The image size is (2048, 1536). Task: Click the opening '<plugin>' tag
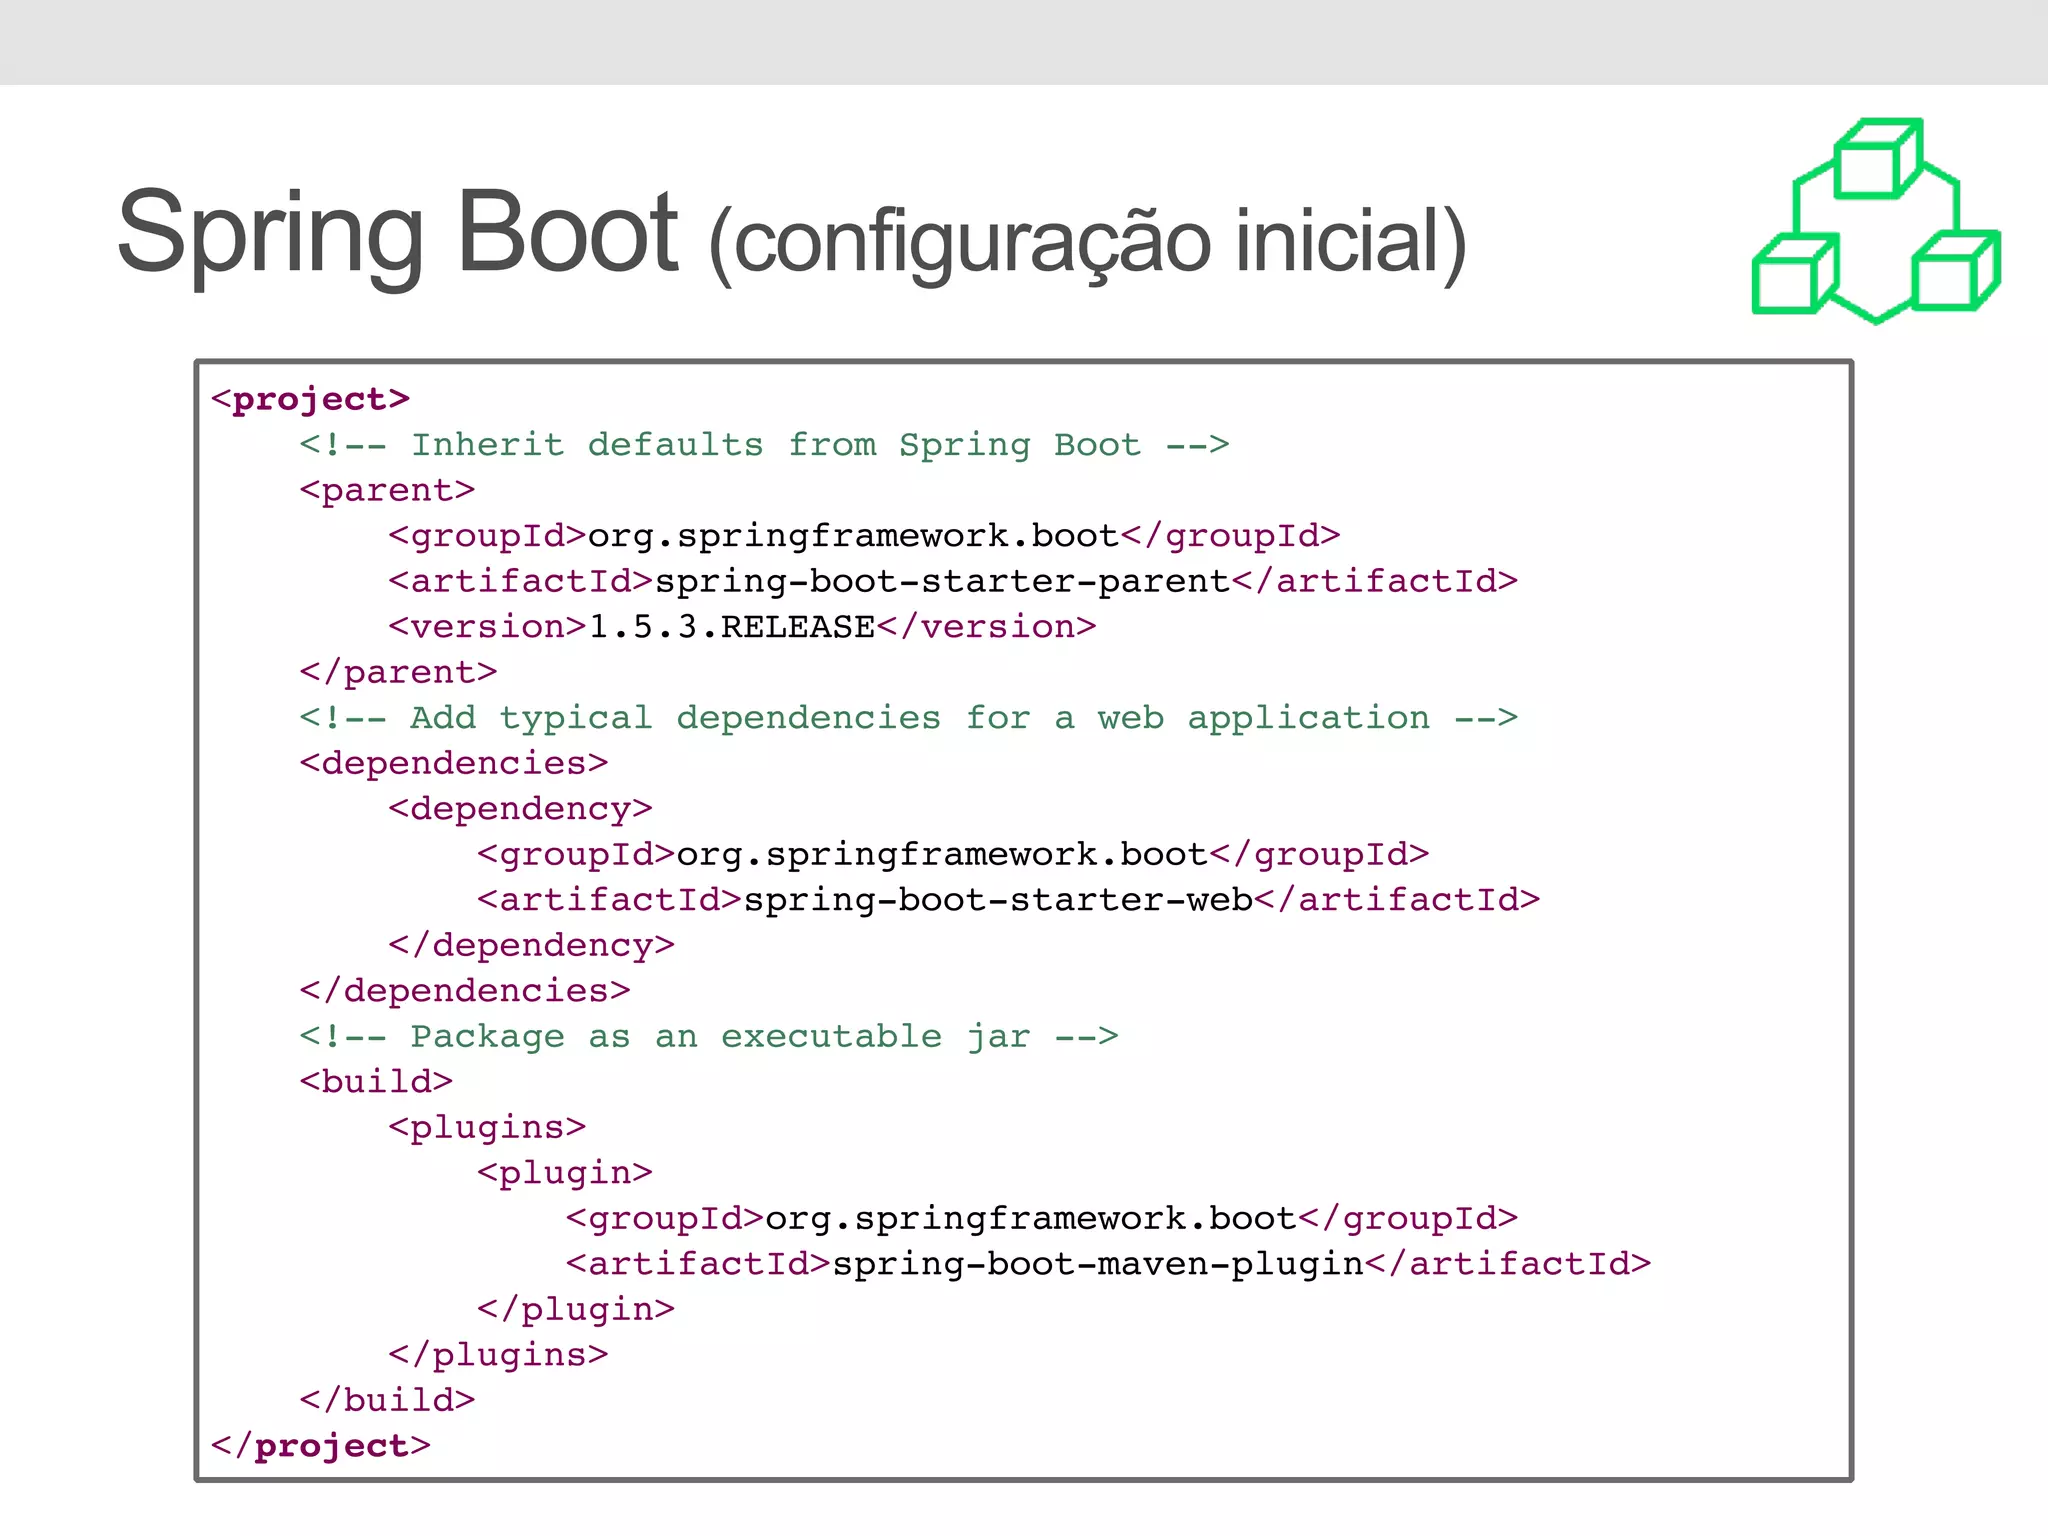click(565, 1172)
